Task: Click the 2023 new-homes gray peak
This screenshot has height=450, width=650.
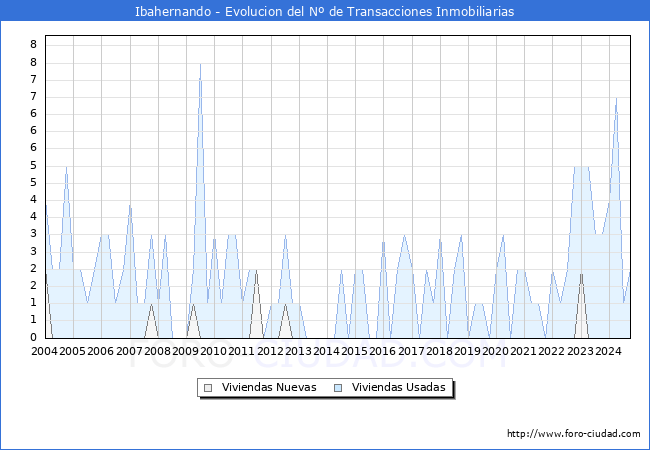Action: [x=582, y=274]
